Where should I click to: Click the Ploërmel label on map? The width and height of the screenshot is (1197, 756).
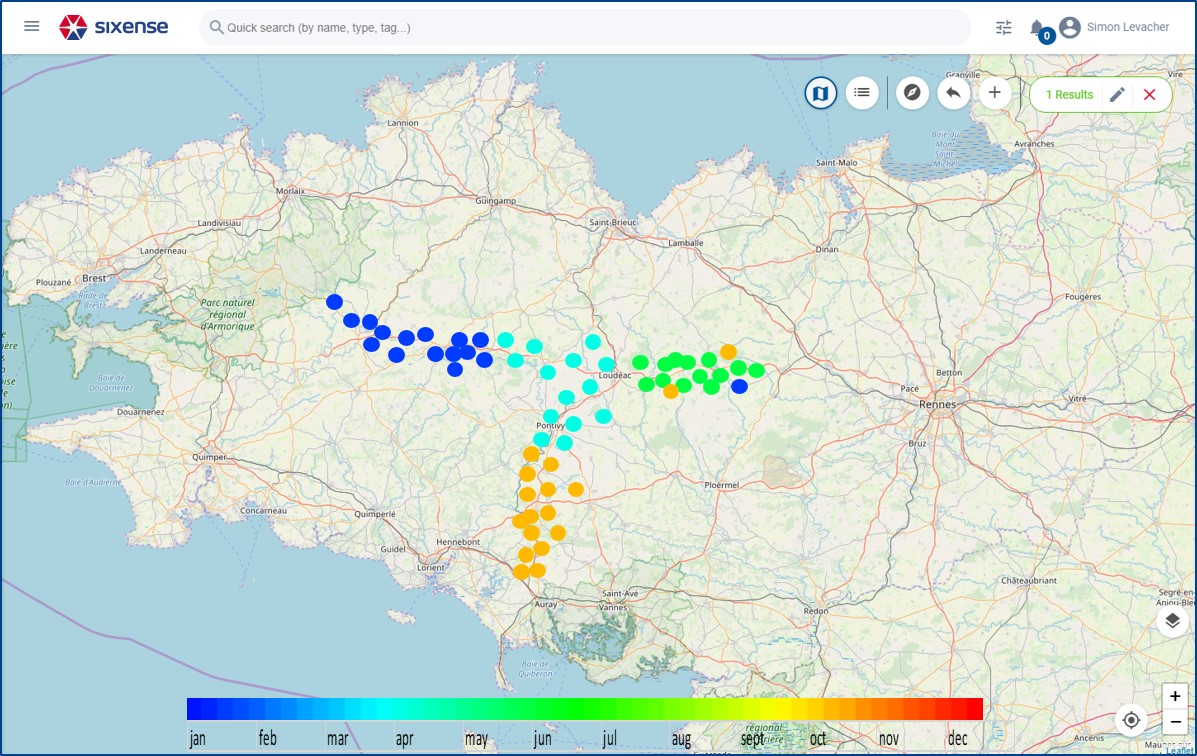[721, 485]
